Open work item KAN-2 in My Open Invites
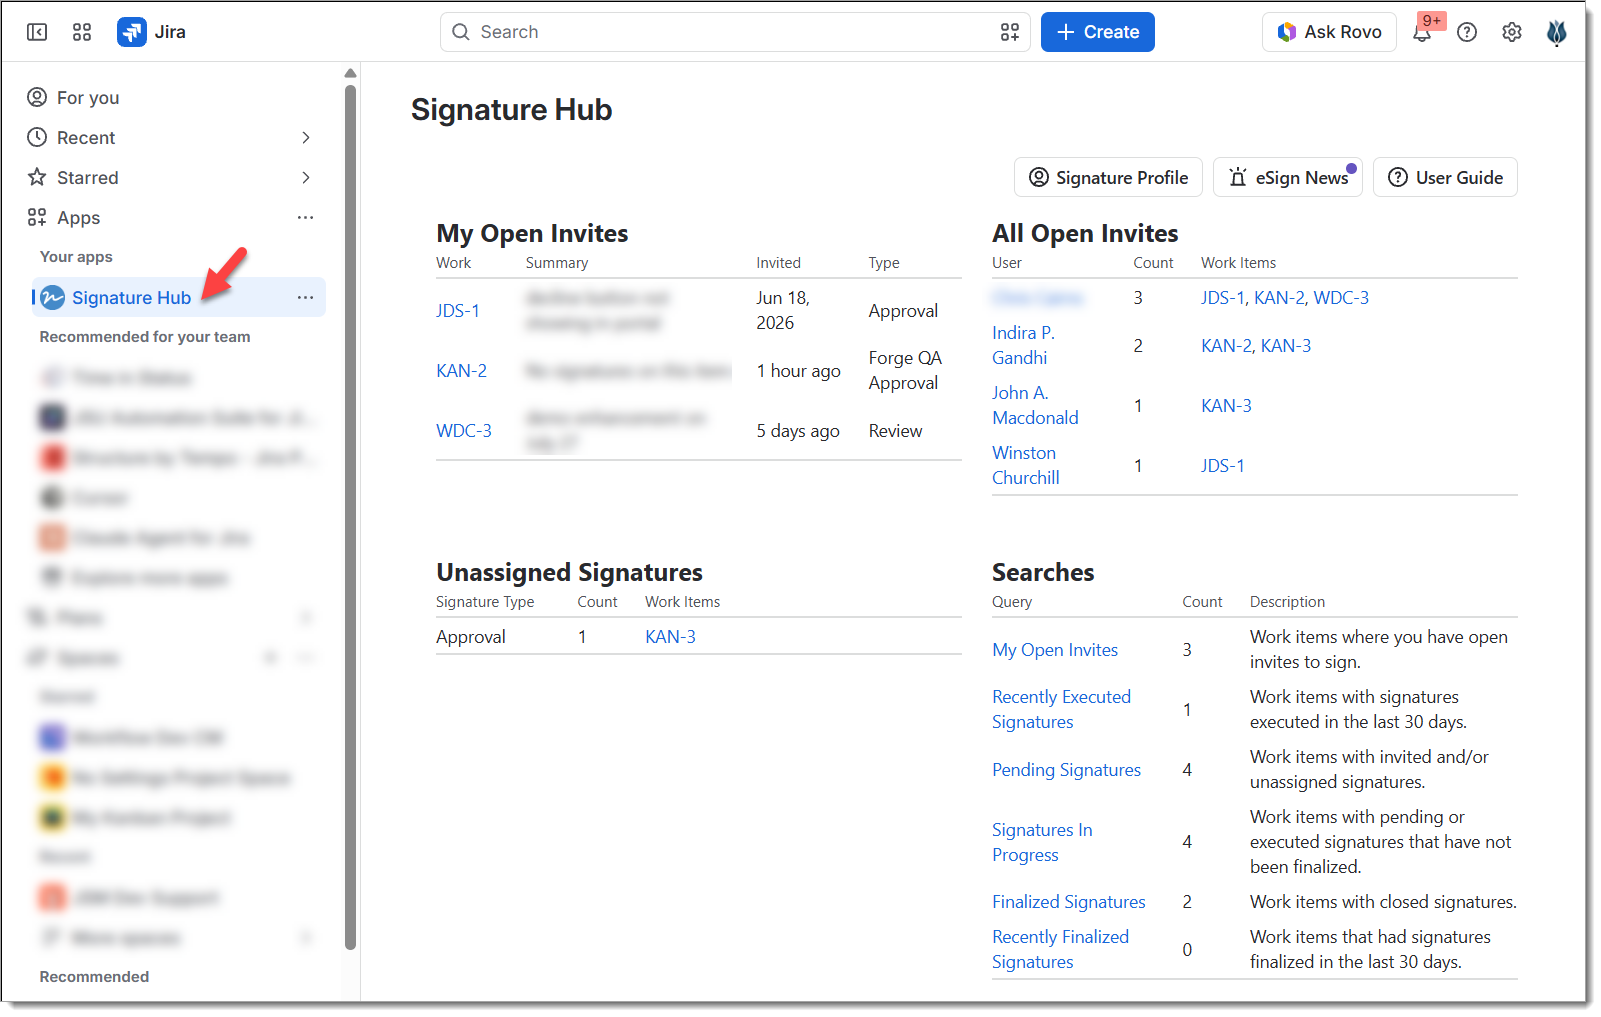Viewport: 1601px width, 1017px height. 461,371
